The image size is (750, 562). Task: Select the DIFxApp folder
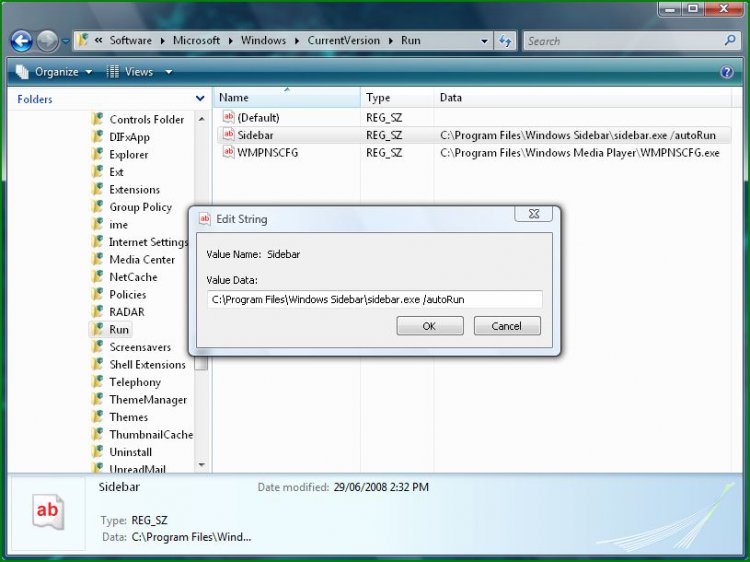point(129,137)
